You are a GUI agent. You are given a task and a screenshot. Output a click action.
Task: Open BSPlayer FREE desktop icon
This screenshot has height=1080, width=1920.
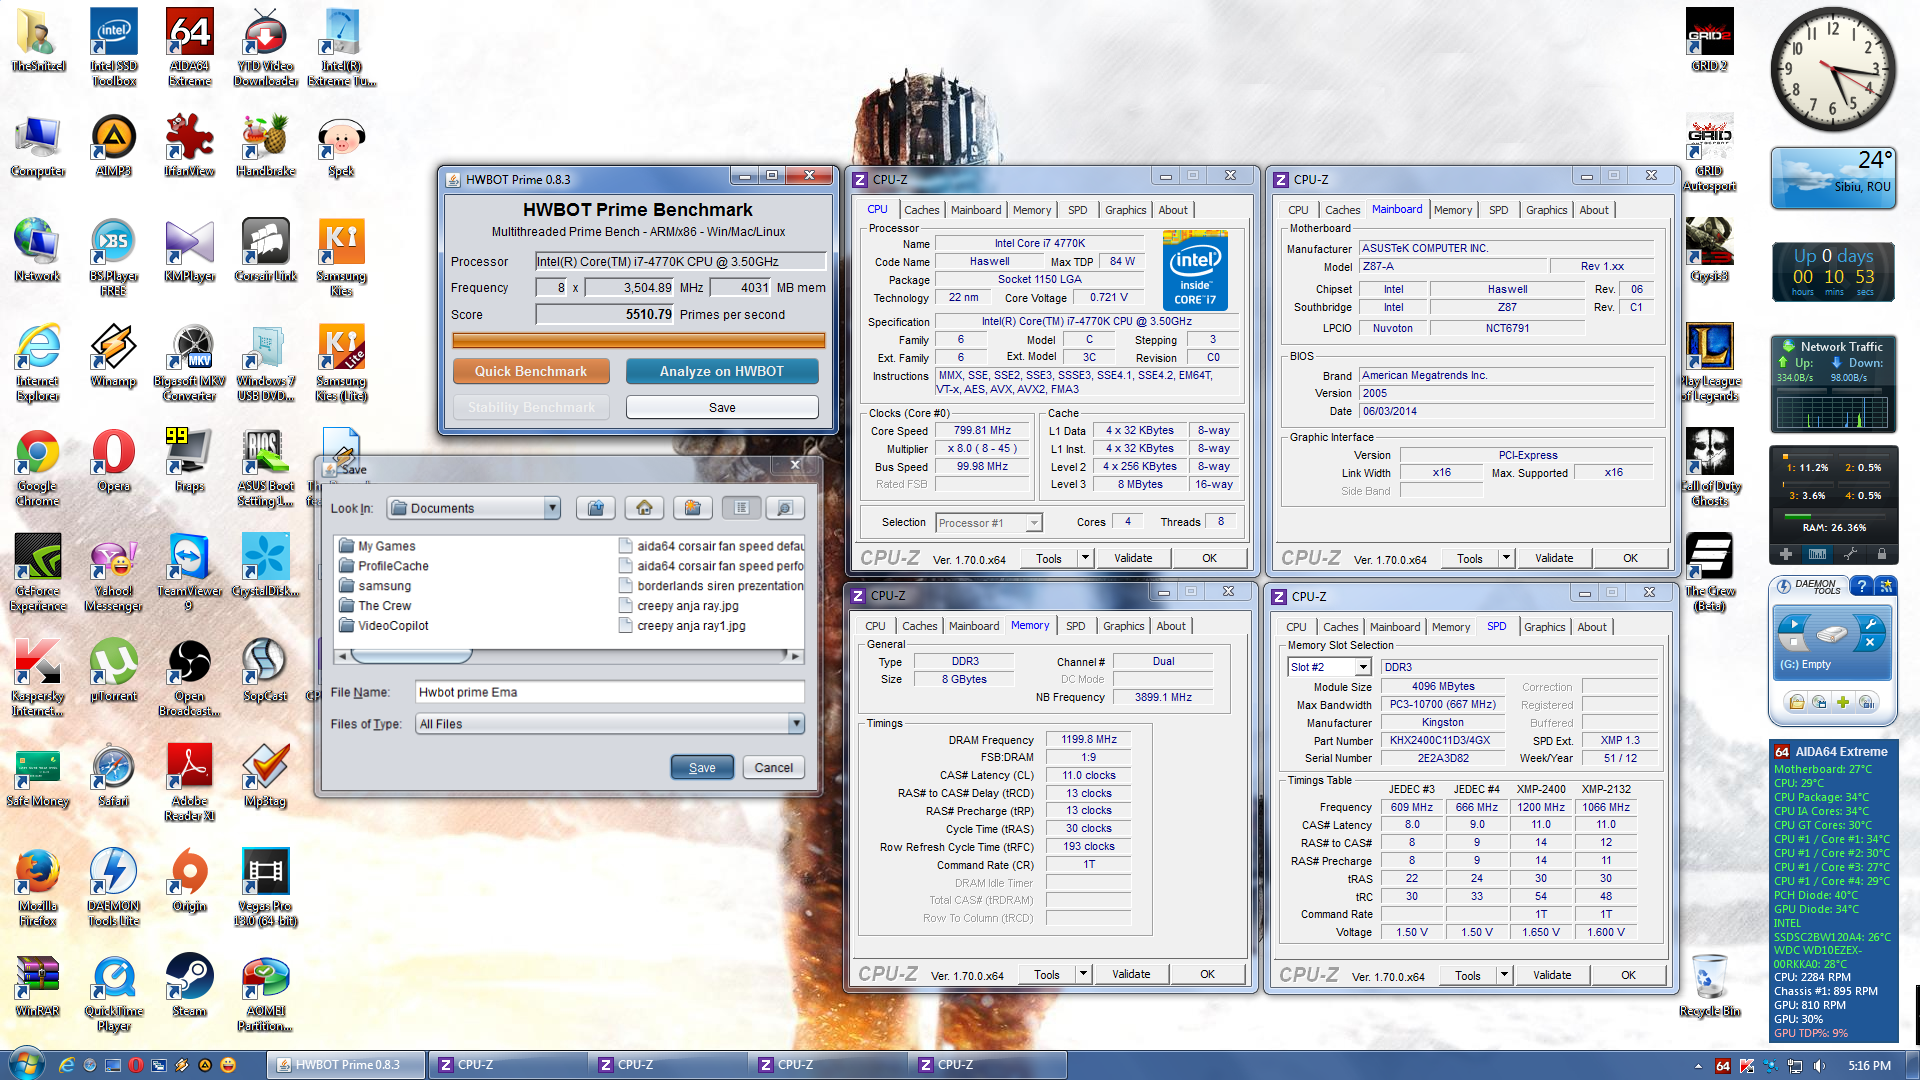(113, 257)
